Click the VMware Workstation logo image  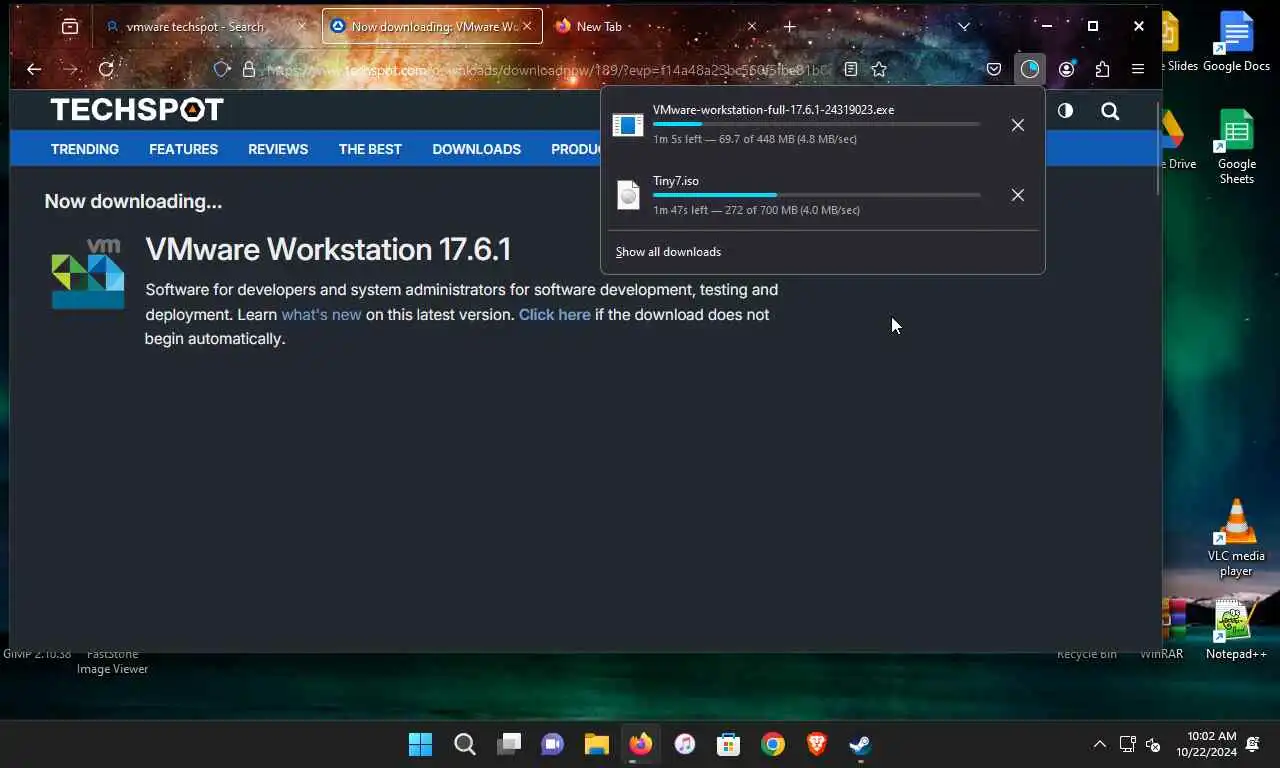click(88, 274)
